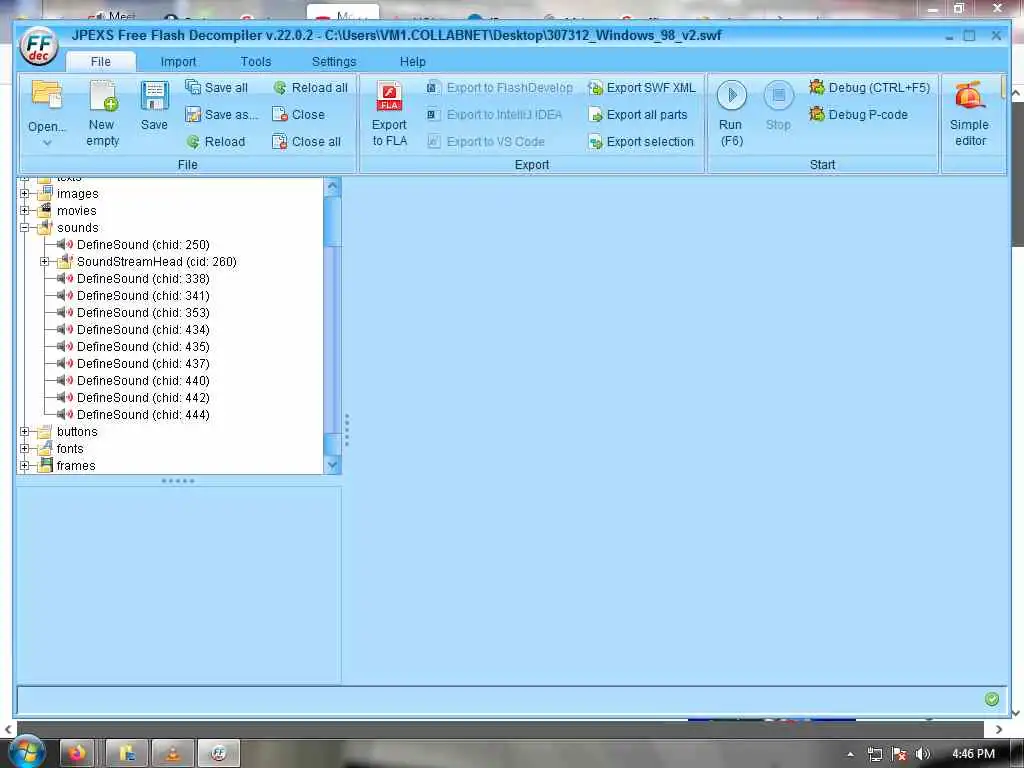Expand the fonts folder node
The height and width of the screenshot is (768, 1024).
(x=25, y=449)
